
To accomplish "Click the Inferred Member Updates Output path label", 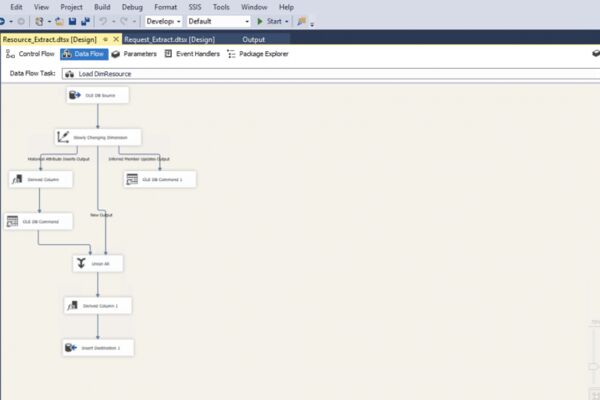I will click(x=139, y=159).
